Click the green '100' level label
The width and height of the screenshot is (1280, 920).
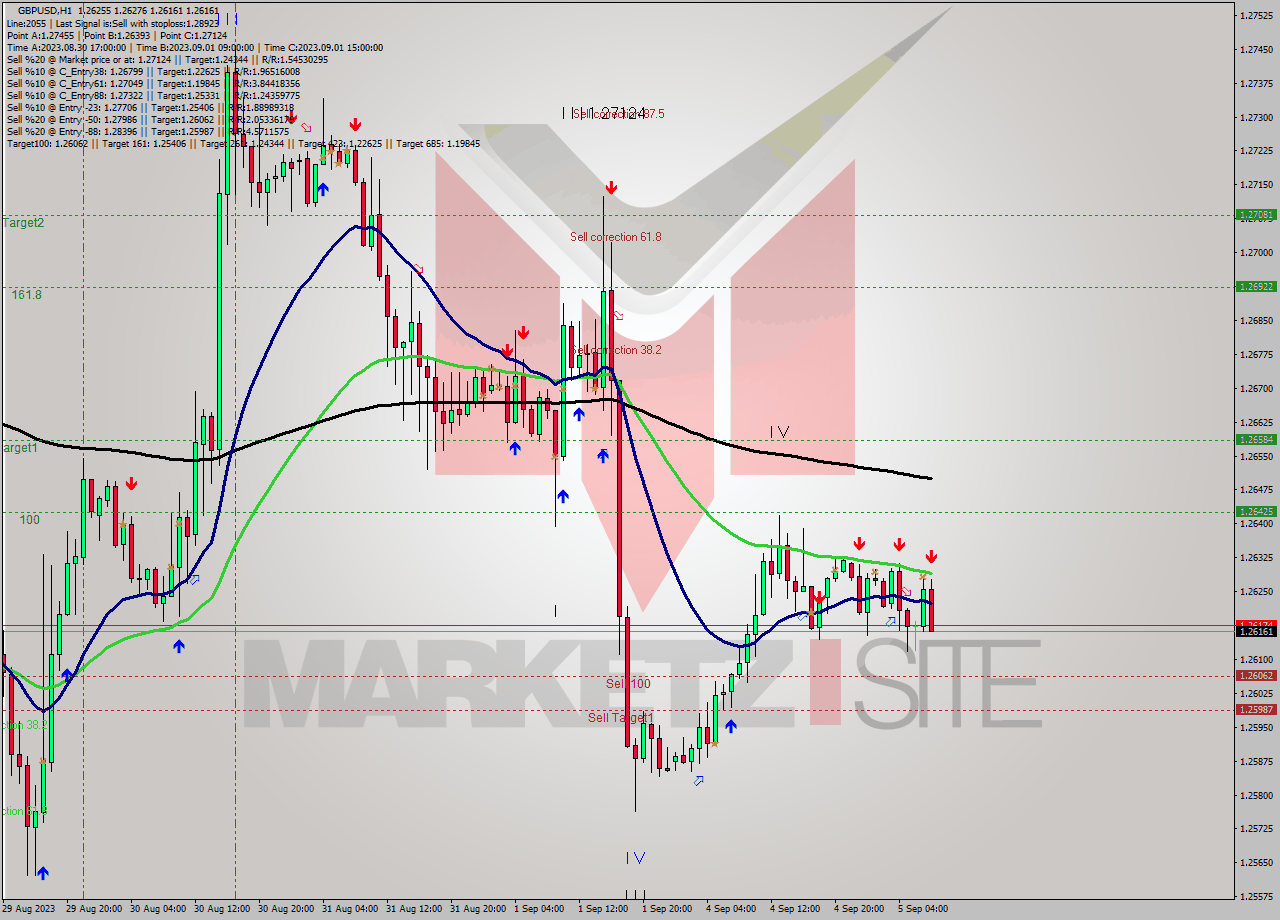pos(30,520)
